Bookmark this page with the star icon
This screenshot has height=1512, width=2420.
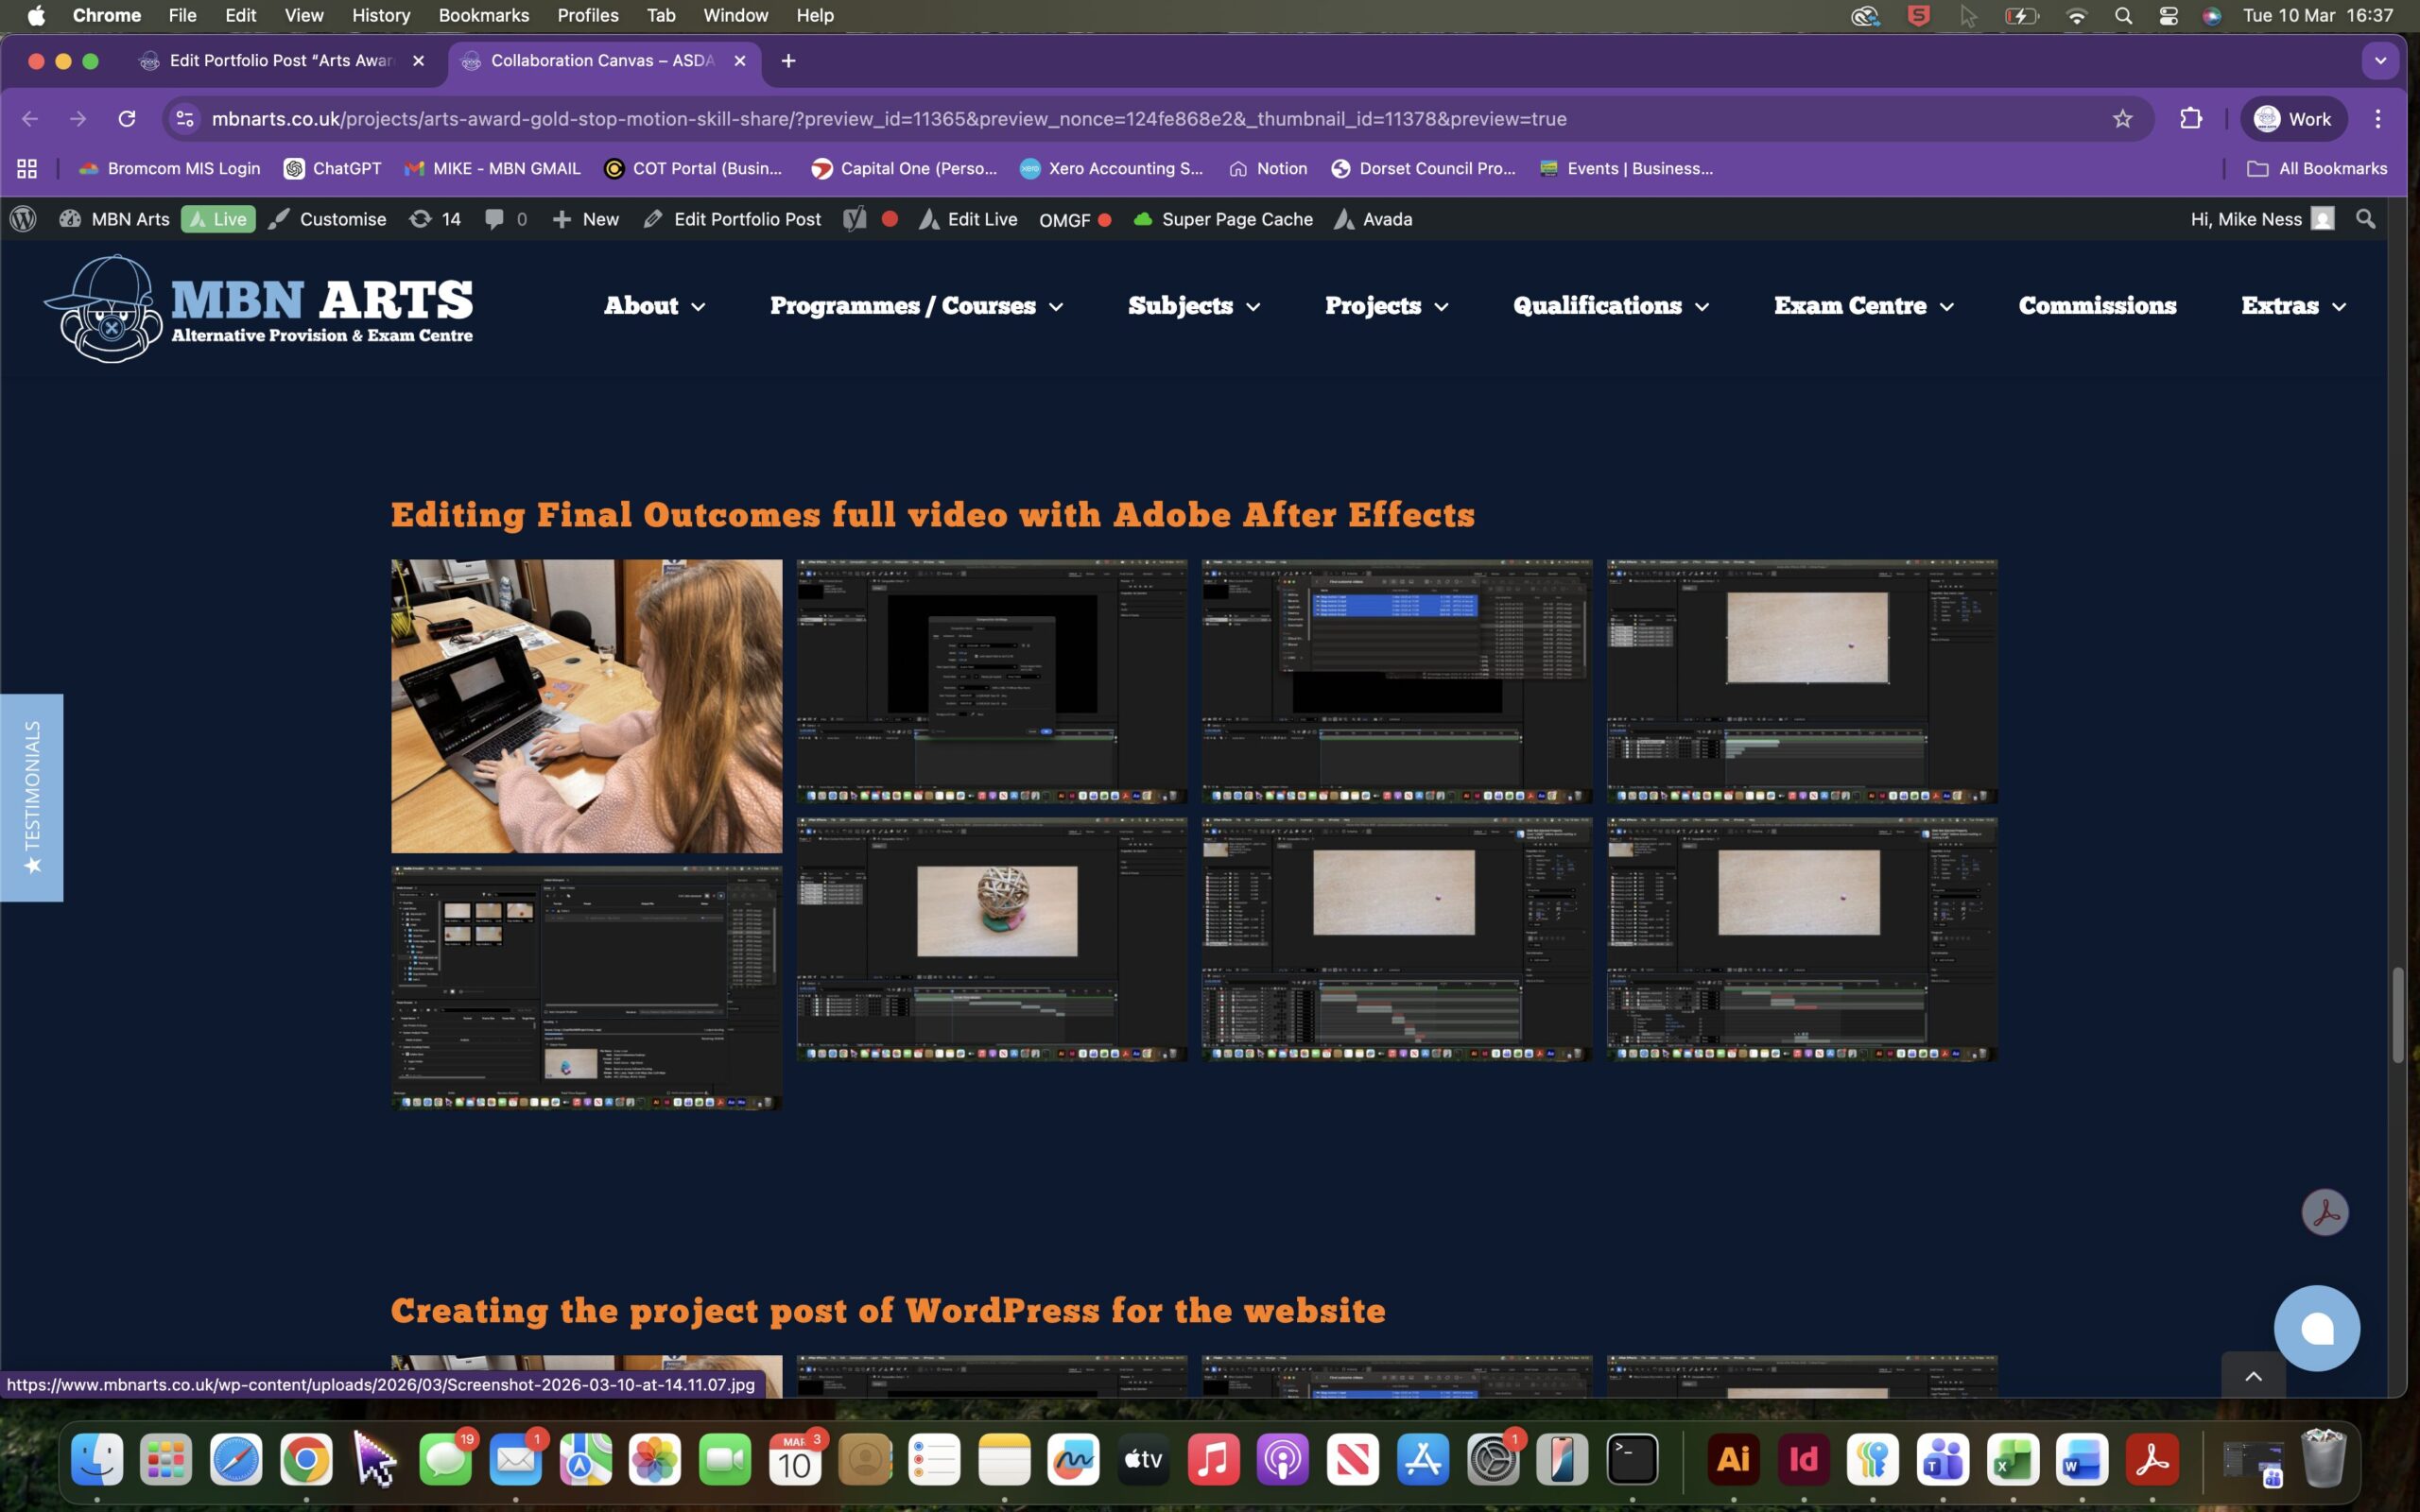point(2122,119)
